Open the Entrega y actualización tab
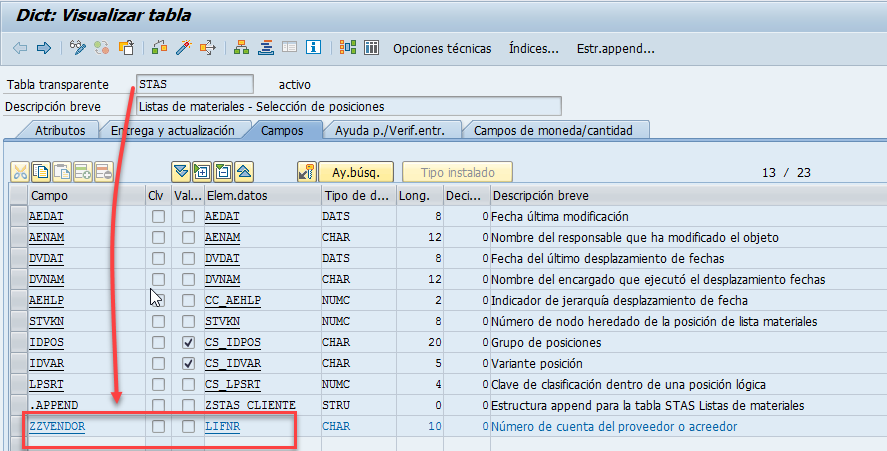 click(x=173, y=130)
